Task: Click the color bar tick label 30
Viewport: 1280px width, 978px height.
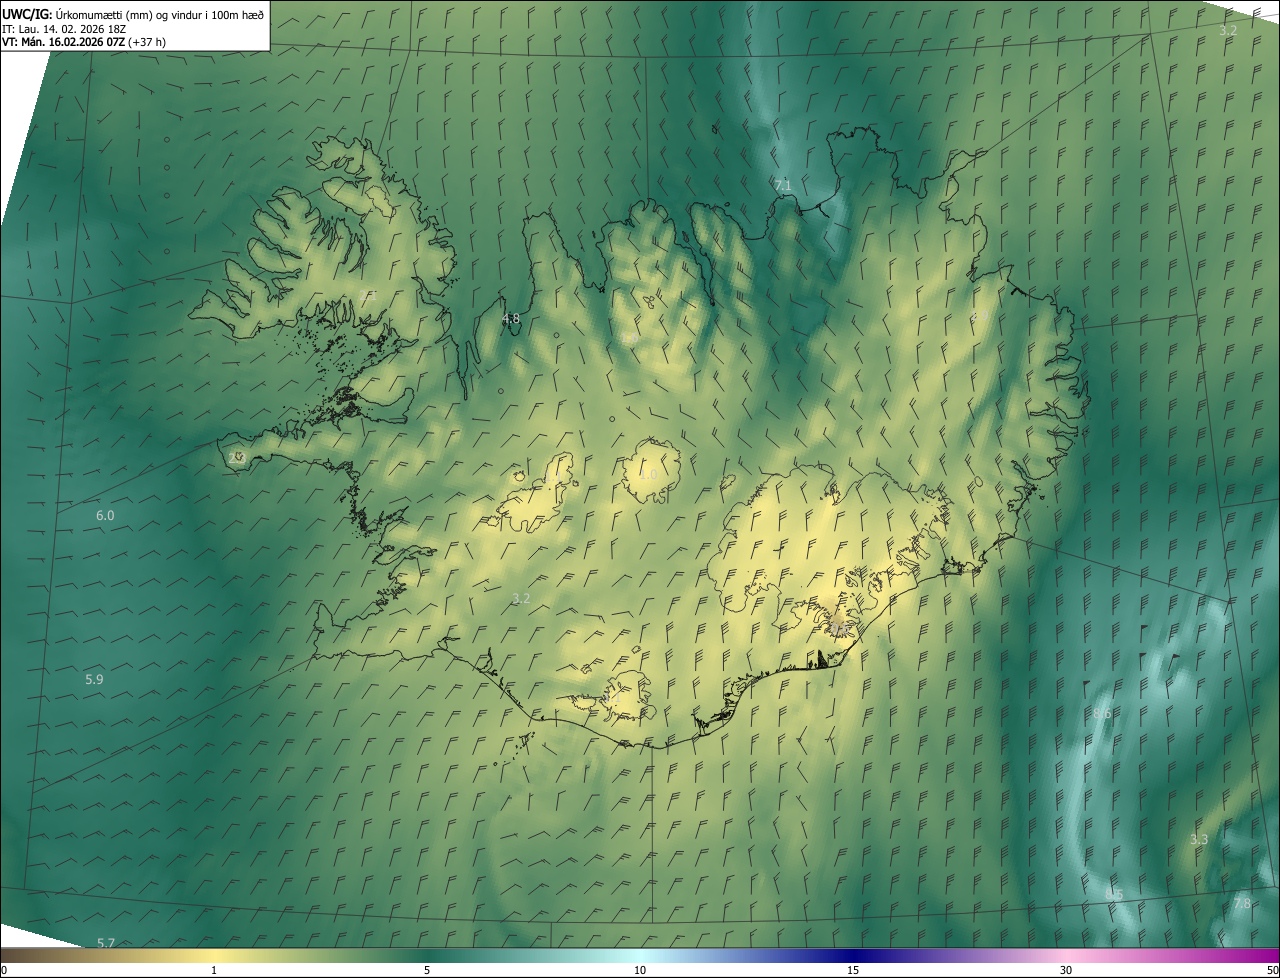Action: (1066, 971)
